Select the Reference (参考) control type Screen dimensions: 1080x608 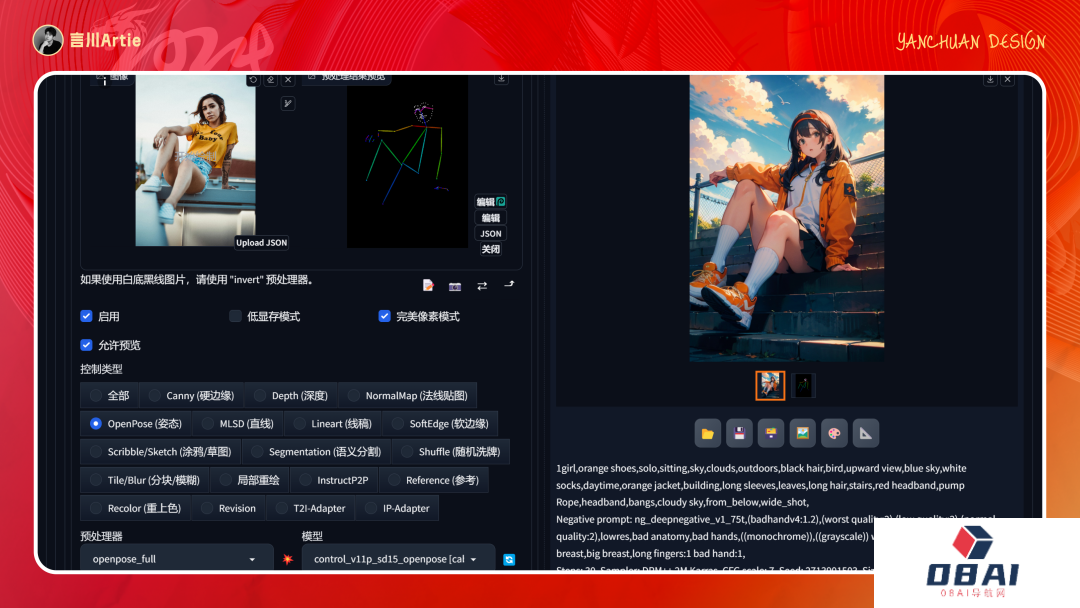(434, 480)
